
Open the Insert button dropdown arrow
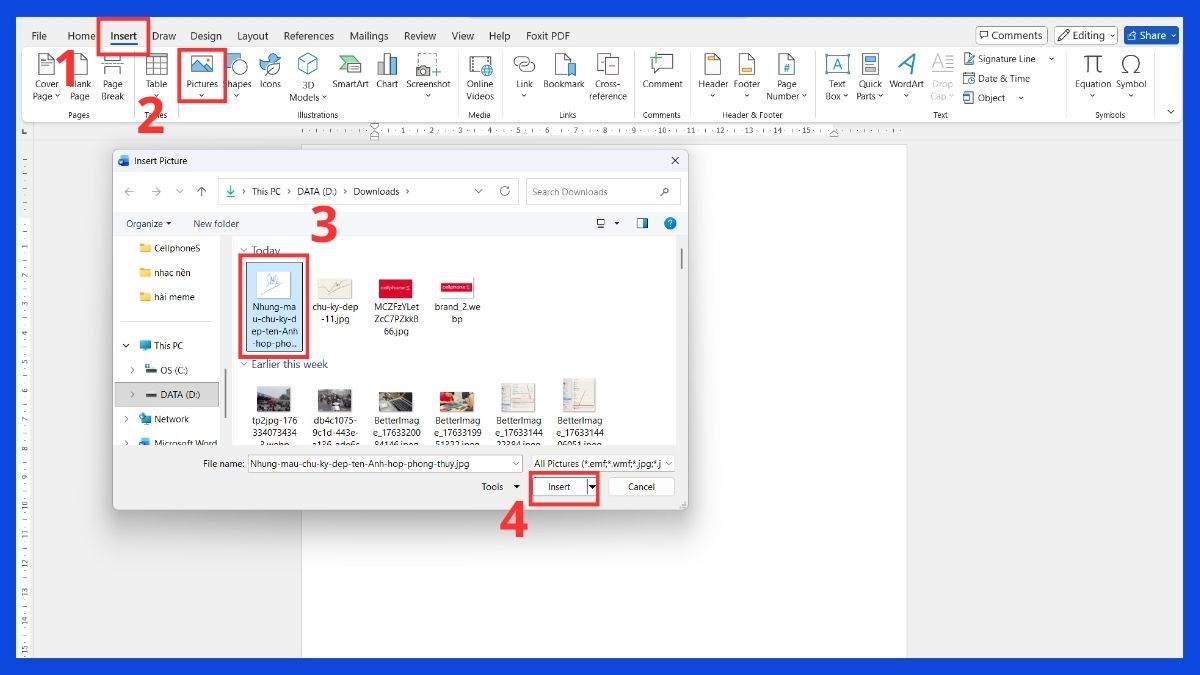(591, 487)
